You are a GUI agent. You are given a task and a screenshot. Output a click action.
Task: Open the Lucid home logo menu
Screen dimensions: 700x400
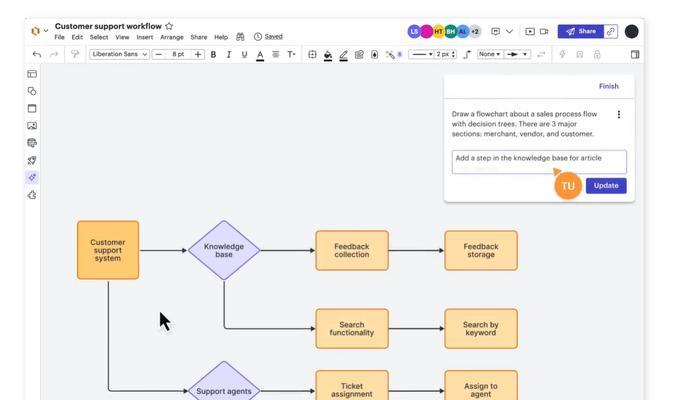35,31
